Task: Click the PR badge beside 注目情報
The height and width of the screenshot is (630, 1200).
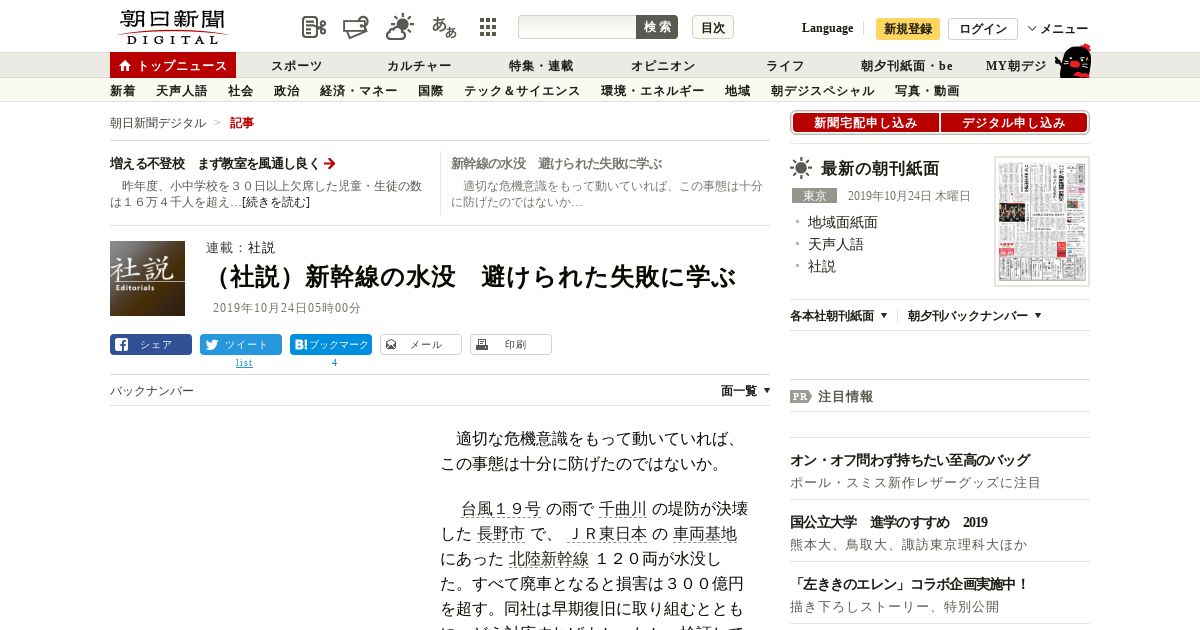Action: [801, 396]
